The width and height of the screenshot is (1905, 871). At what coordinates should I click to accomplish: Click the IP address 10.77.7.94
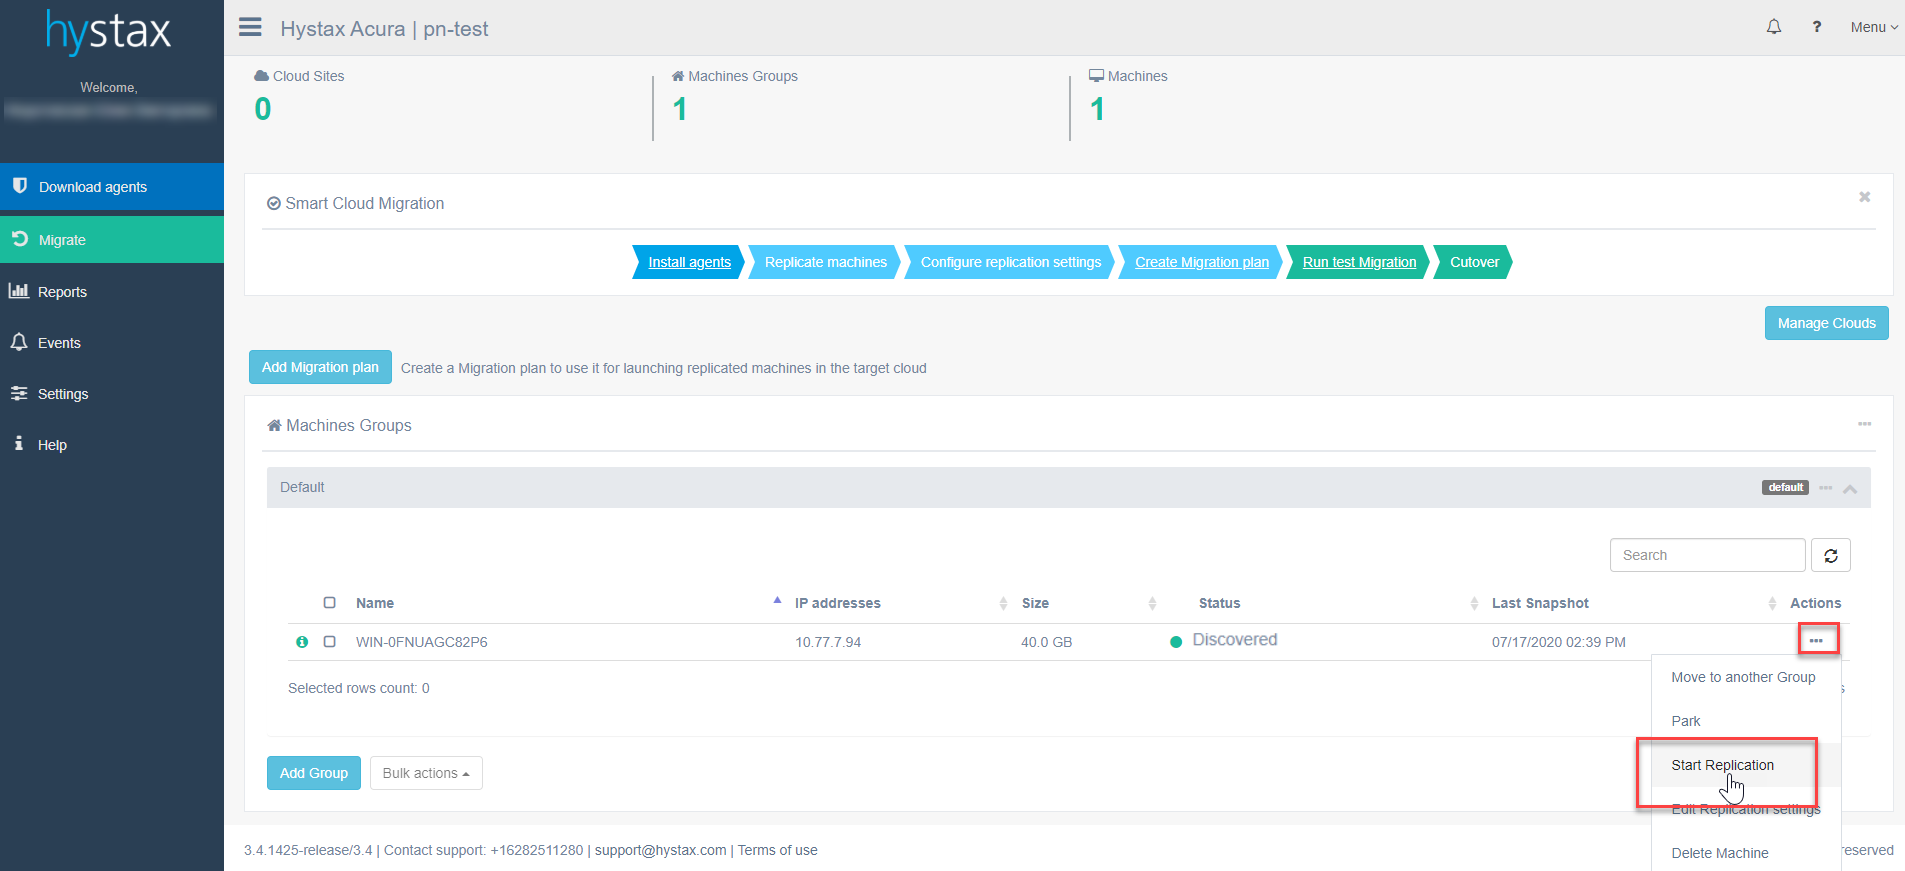[x=828, y=642]
